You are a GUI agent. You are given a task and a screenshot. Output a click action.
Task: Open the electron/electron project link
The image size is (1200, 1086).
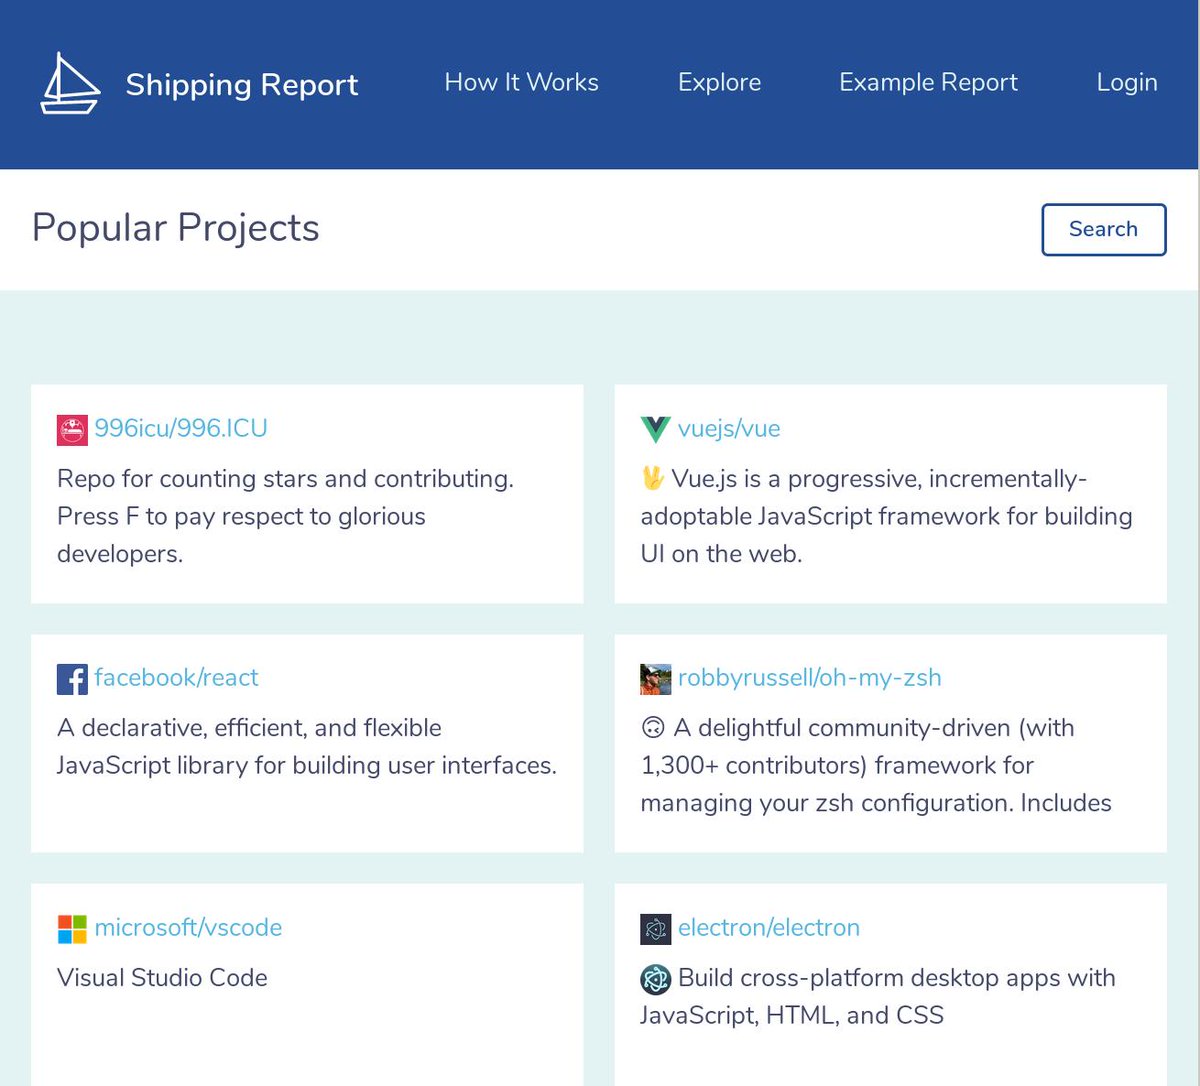769,927
